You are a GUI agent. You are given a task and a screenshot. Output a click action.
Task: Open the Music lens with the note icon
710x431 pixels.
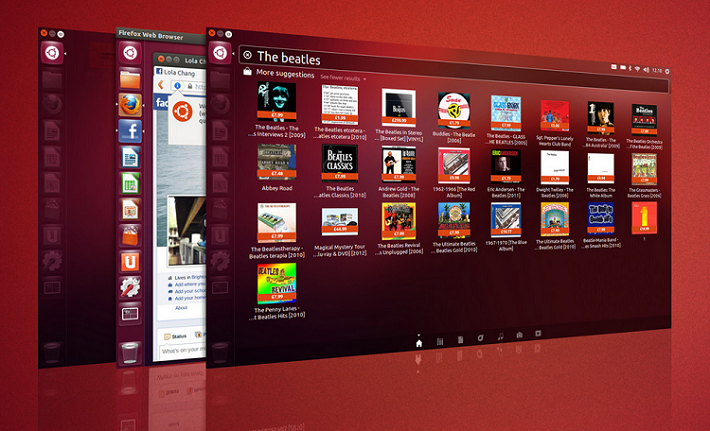tap(500, 336)
